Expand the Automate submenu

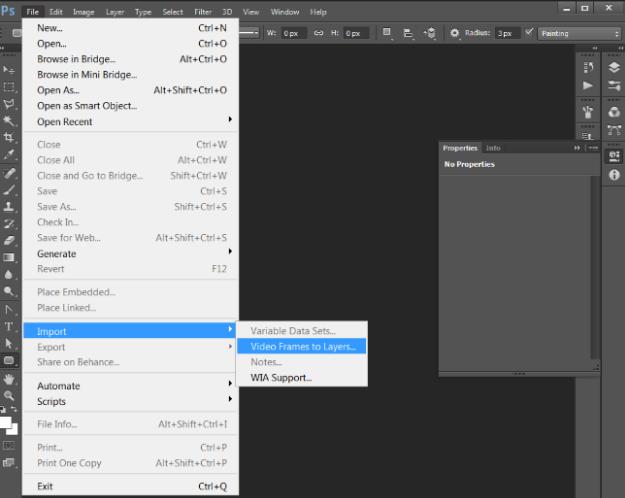coord(131,386)
